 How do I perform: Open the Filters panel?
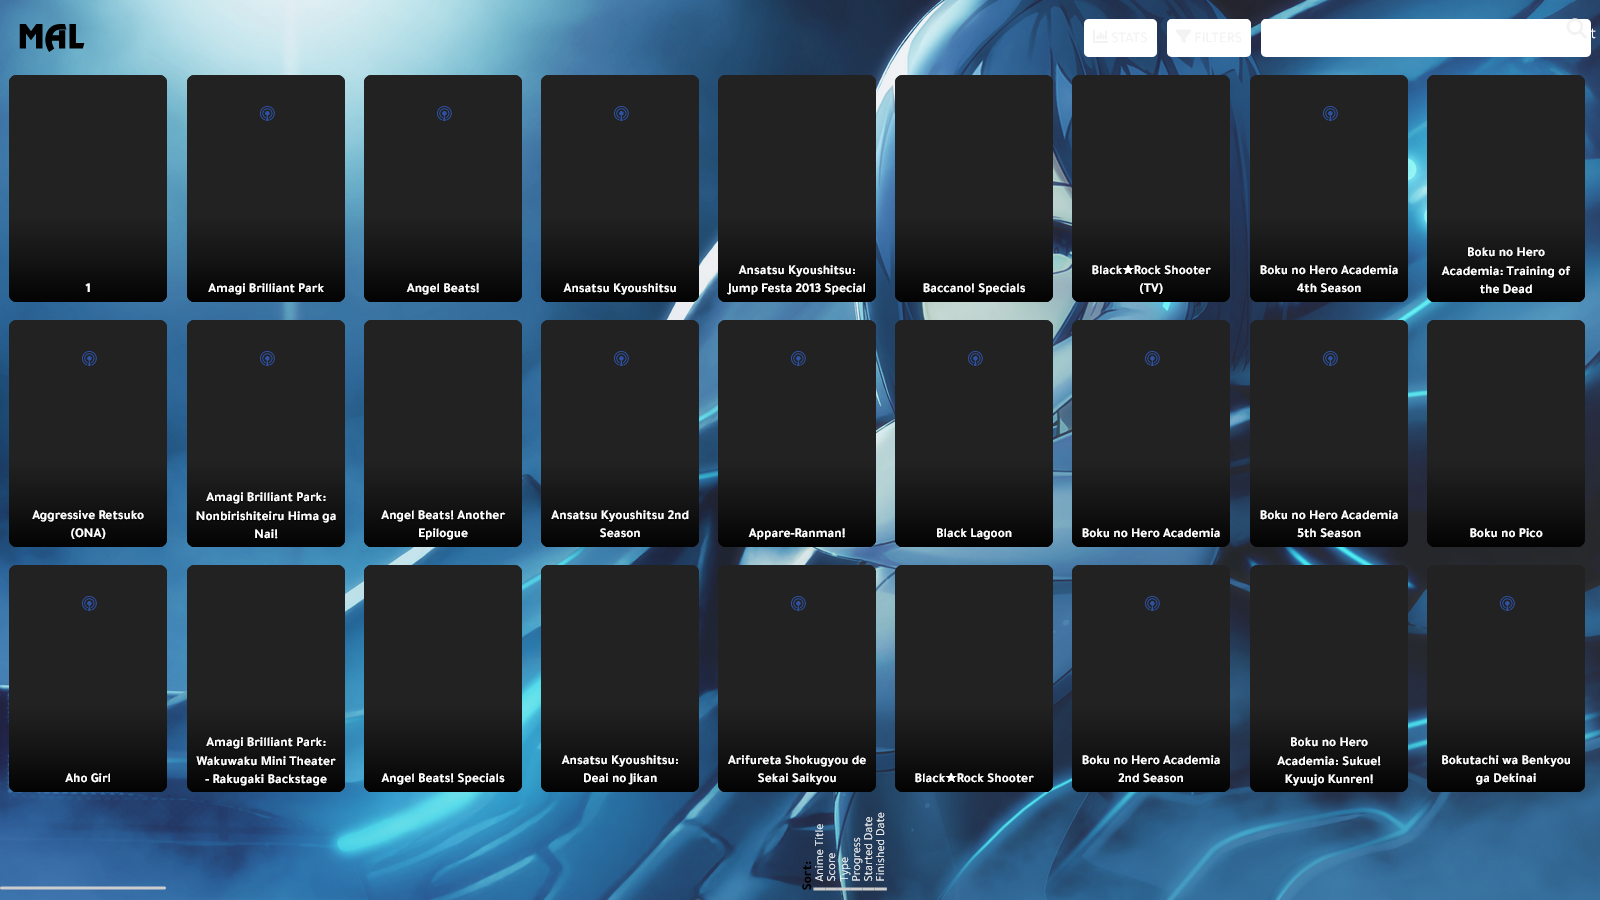(1208, 38)
